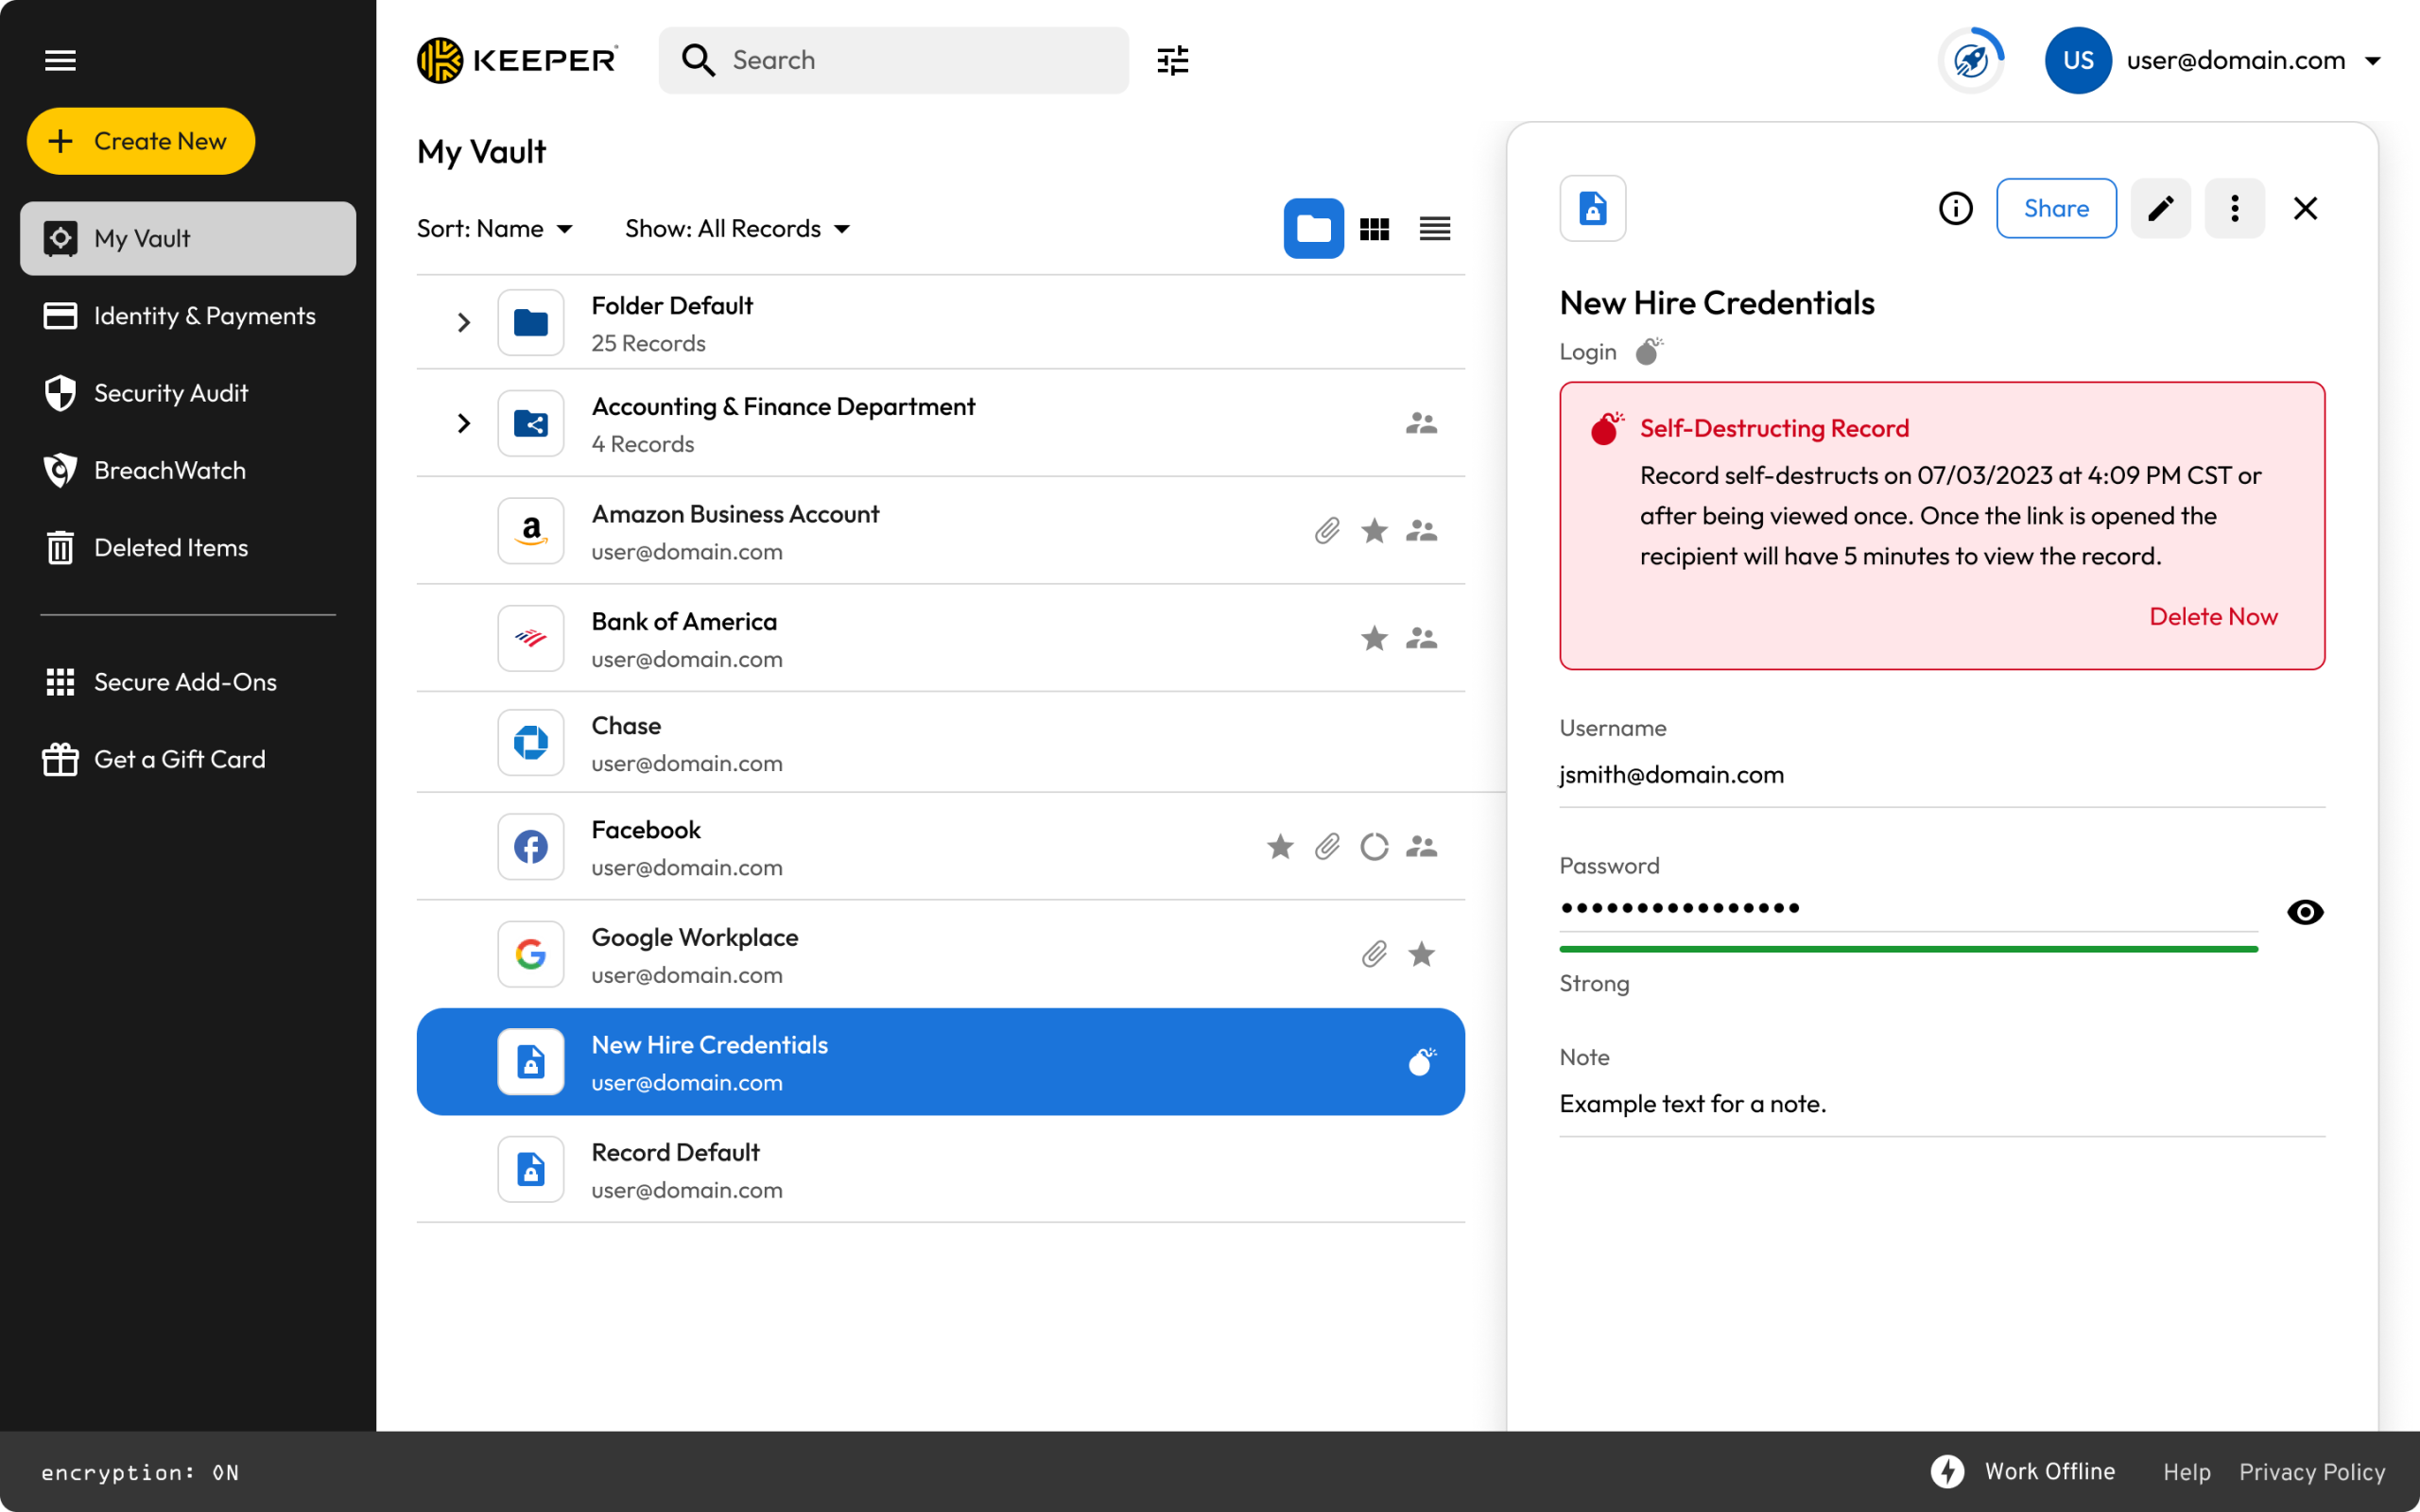
Task: Reveal password with the eye icon
Action: point(2304,912)
